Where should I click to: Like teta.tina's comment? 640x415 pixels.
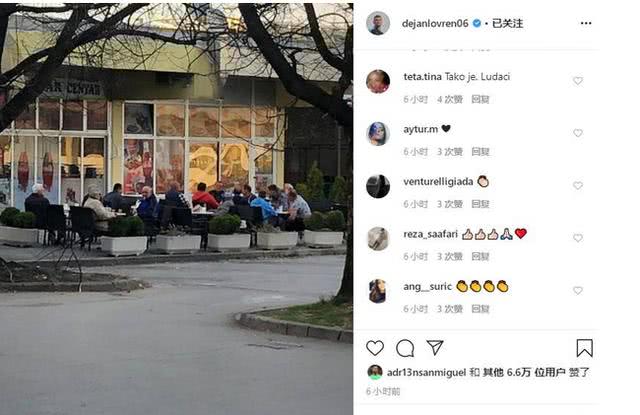[x=578, y=81]
